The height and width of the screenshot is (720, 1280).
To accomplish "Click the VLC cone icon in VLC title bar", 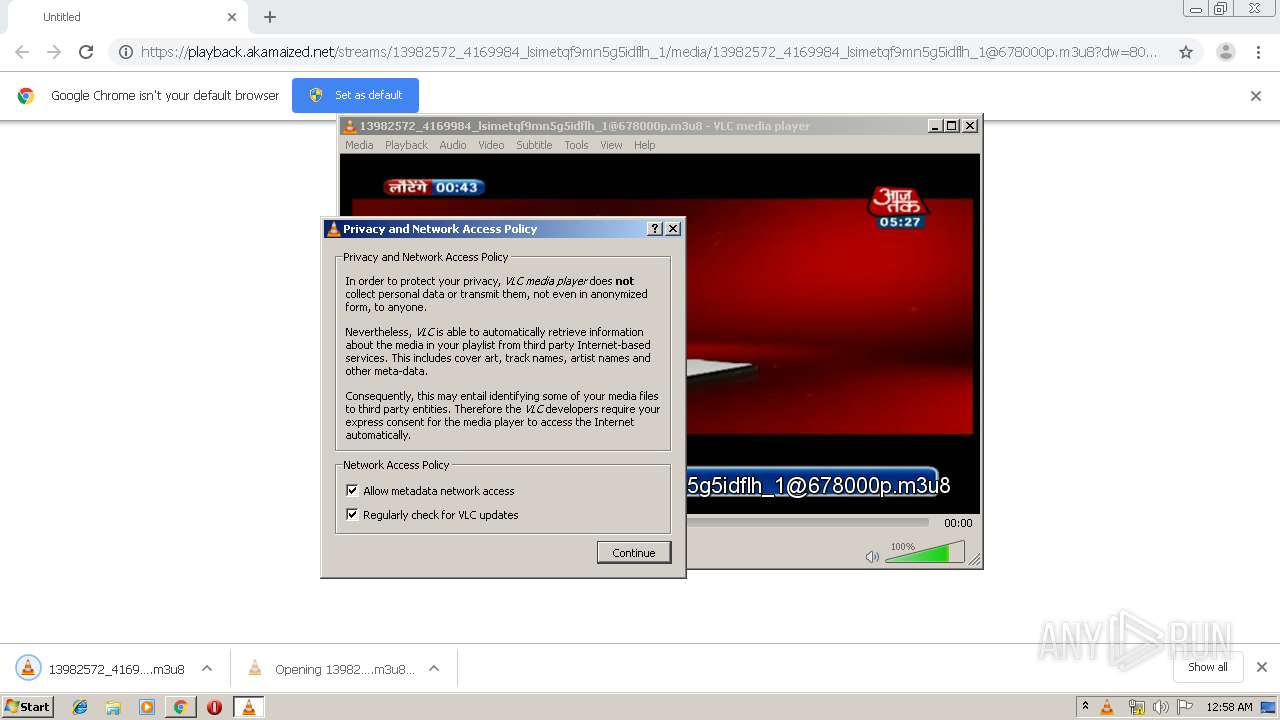I will (349, 126).
